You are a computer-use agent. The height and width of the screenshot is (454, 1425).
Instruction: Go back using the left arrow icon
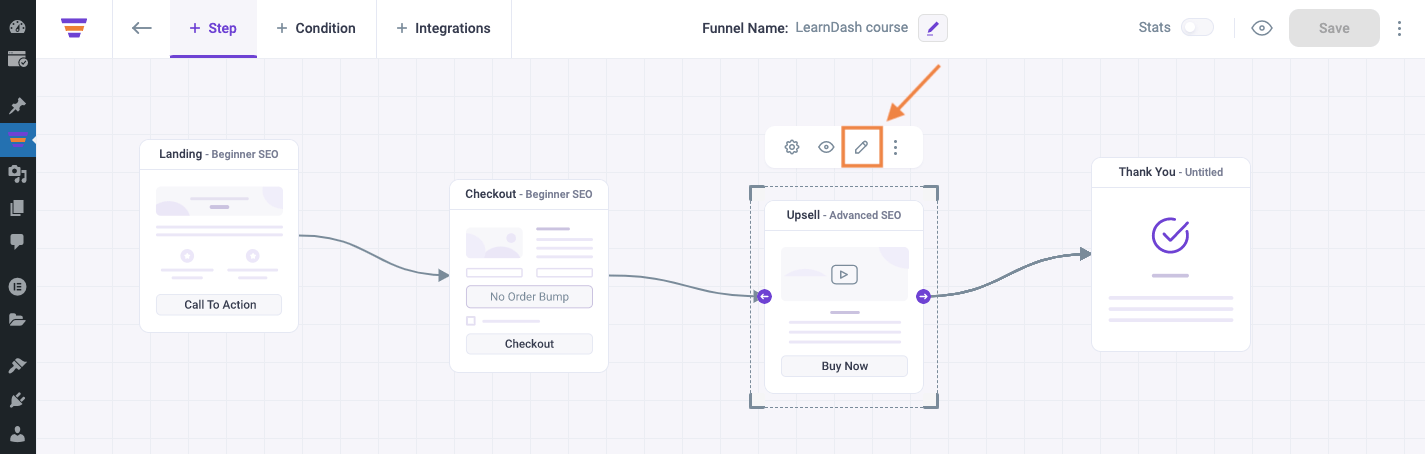pos(142,28)
